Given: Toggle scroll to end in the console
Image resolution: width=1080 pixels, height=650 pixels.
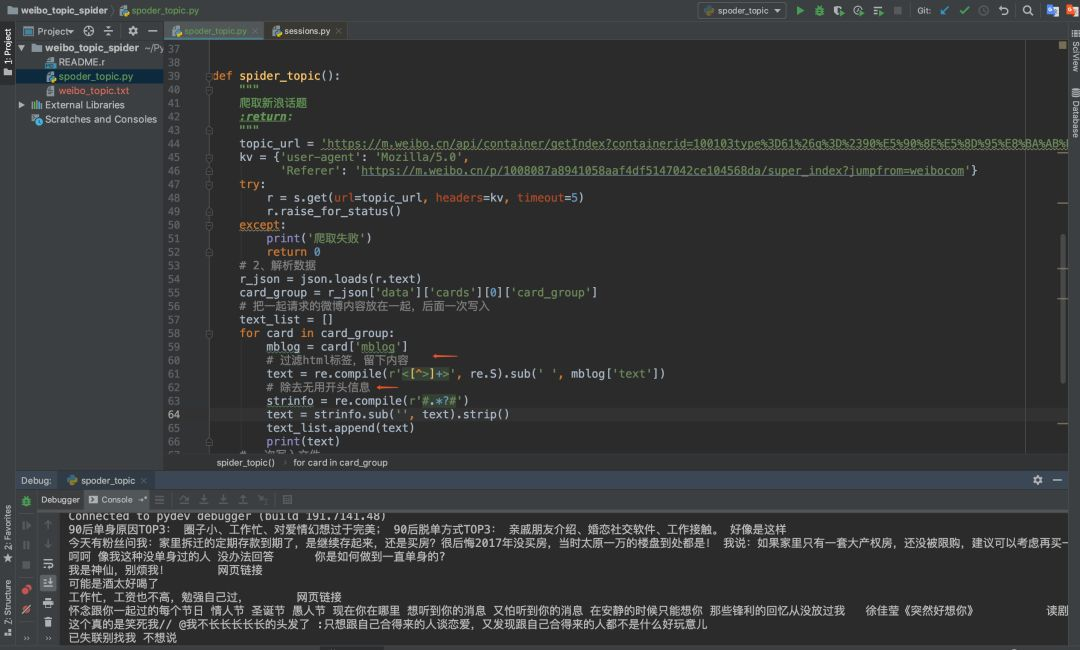Looking at the screenshot, I should 48,583.
